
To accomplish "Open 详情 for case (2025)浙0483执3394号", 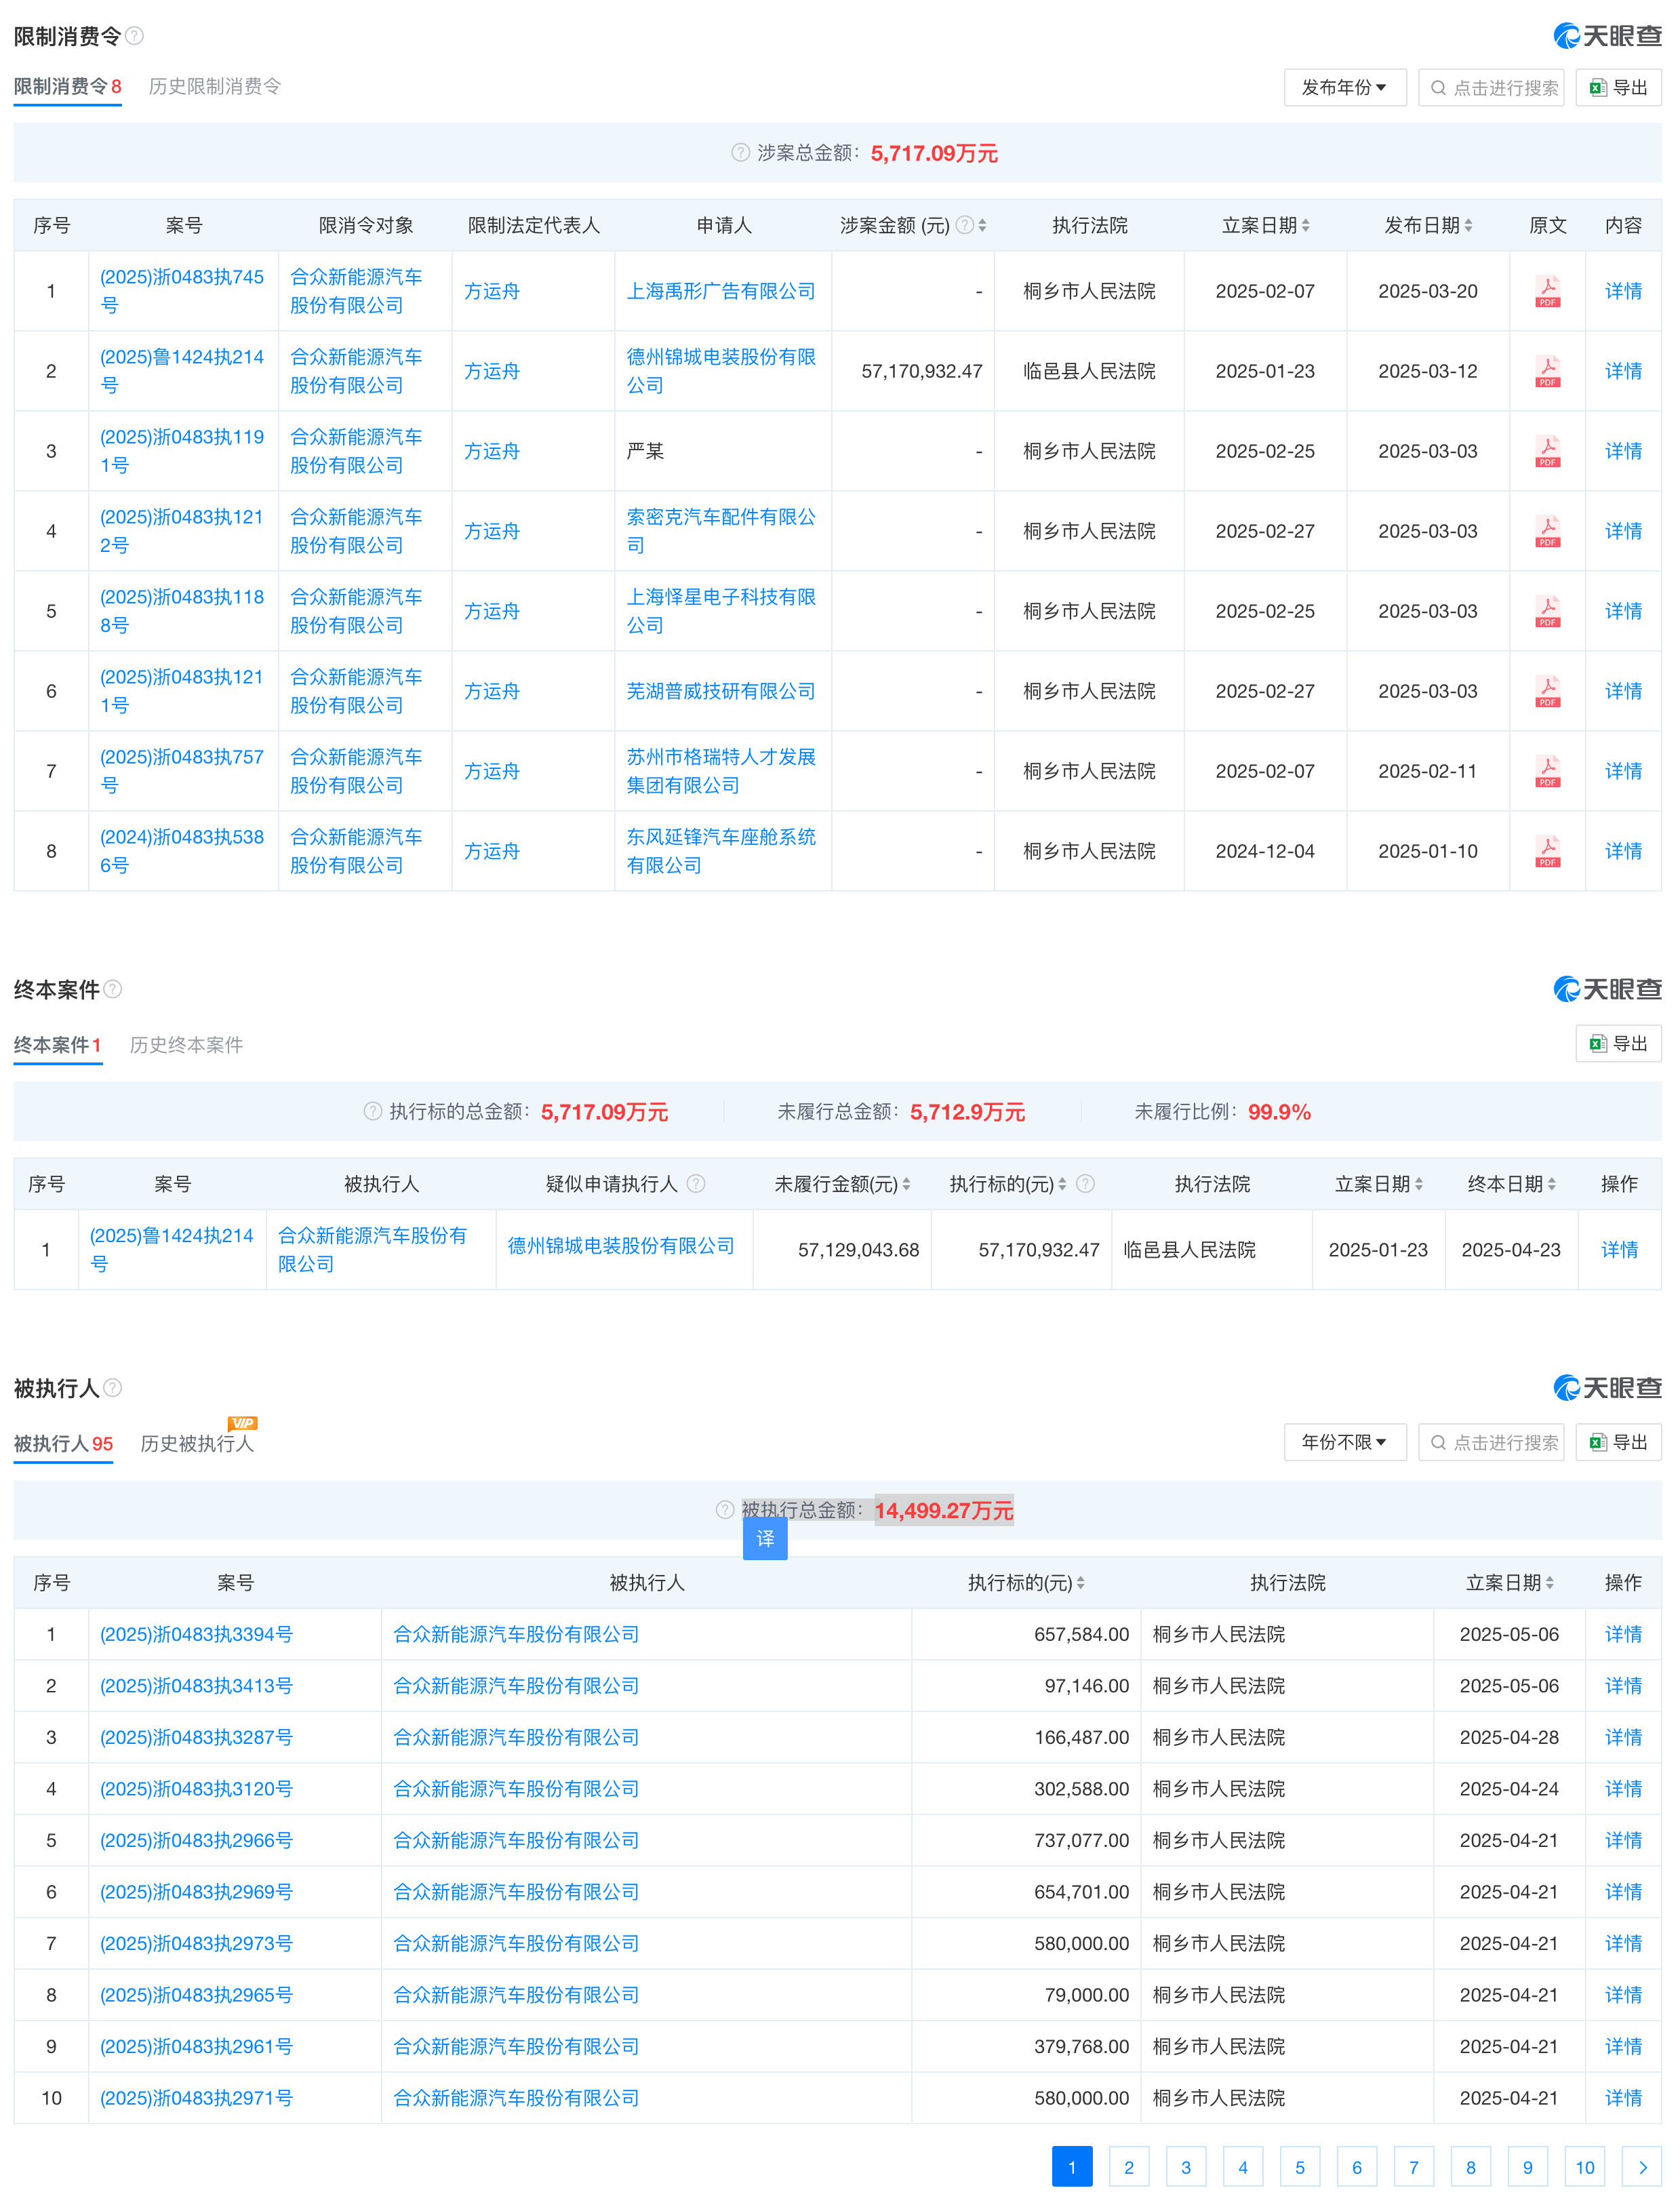I will [x=1623, y=1633].
